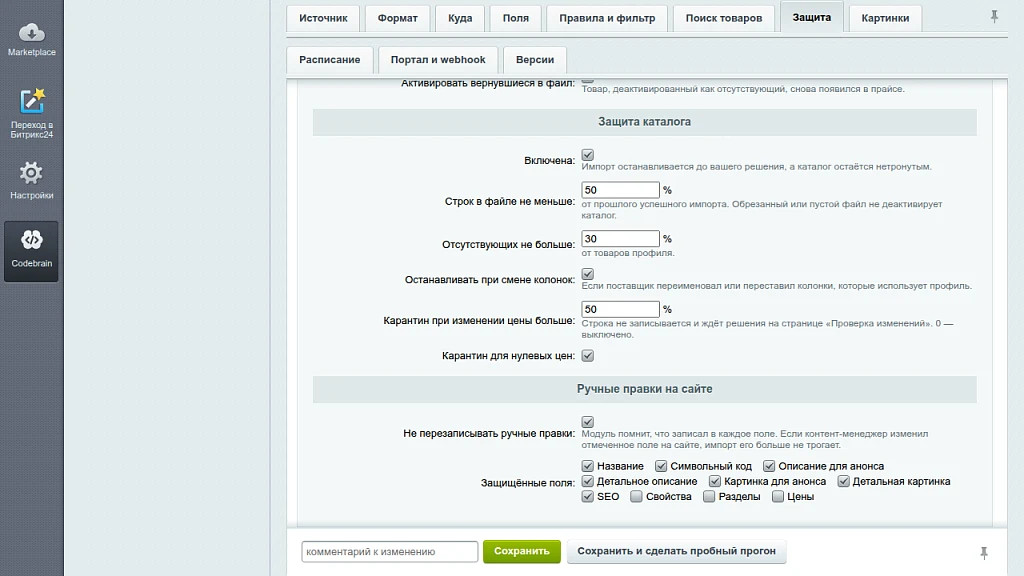Screen dimensions: 1024x576
Task: Click the Защита каталога section header
Action: (x=645, y=122)
